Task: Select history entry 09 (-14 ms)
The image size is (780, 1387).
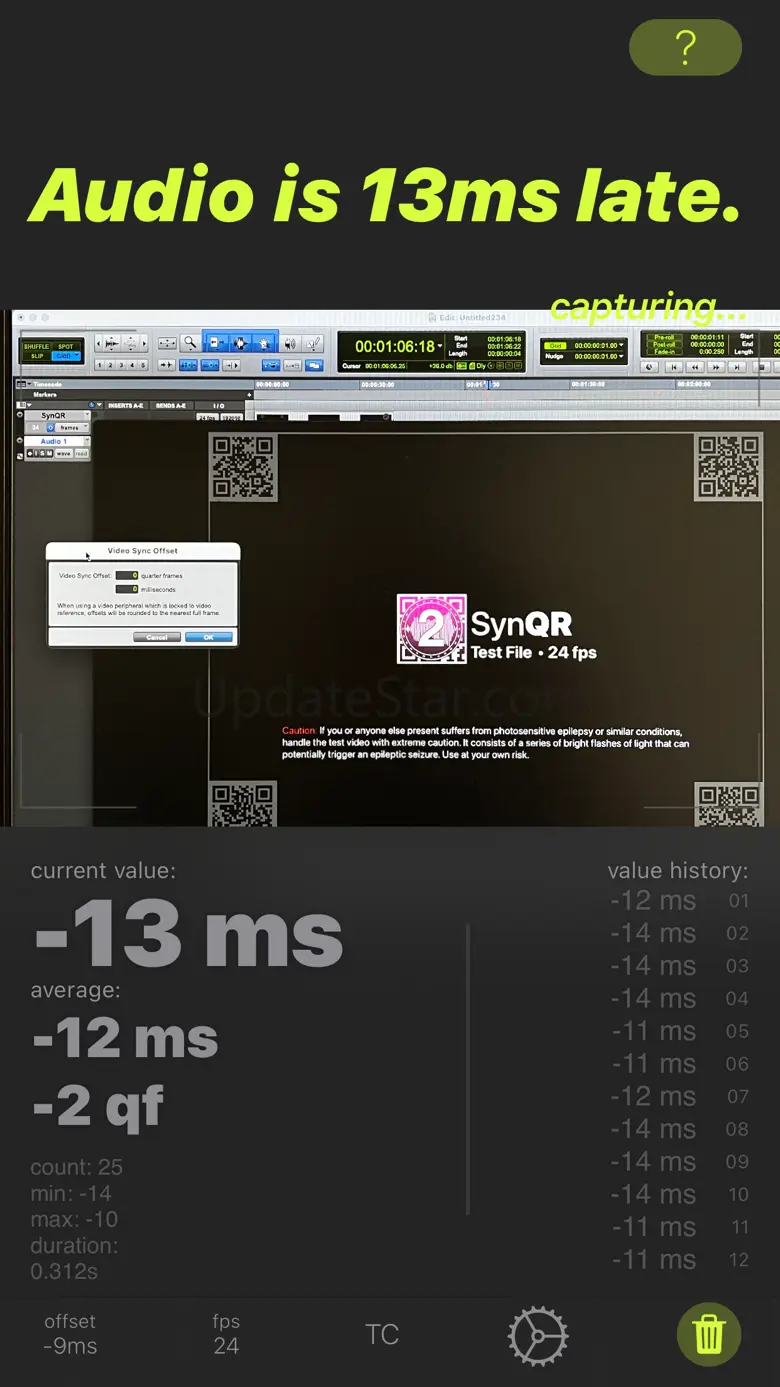Action: 679,1162
